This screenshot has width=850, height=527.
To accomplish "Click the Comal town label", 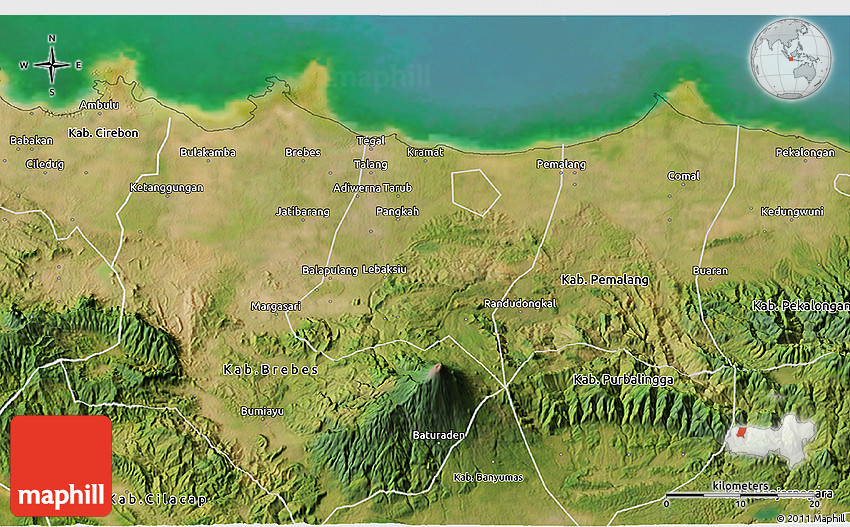I will [684, 176].
